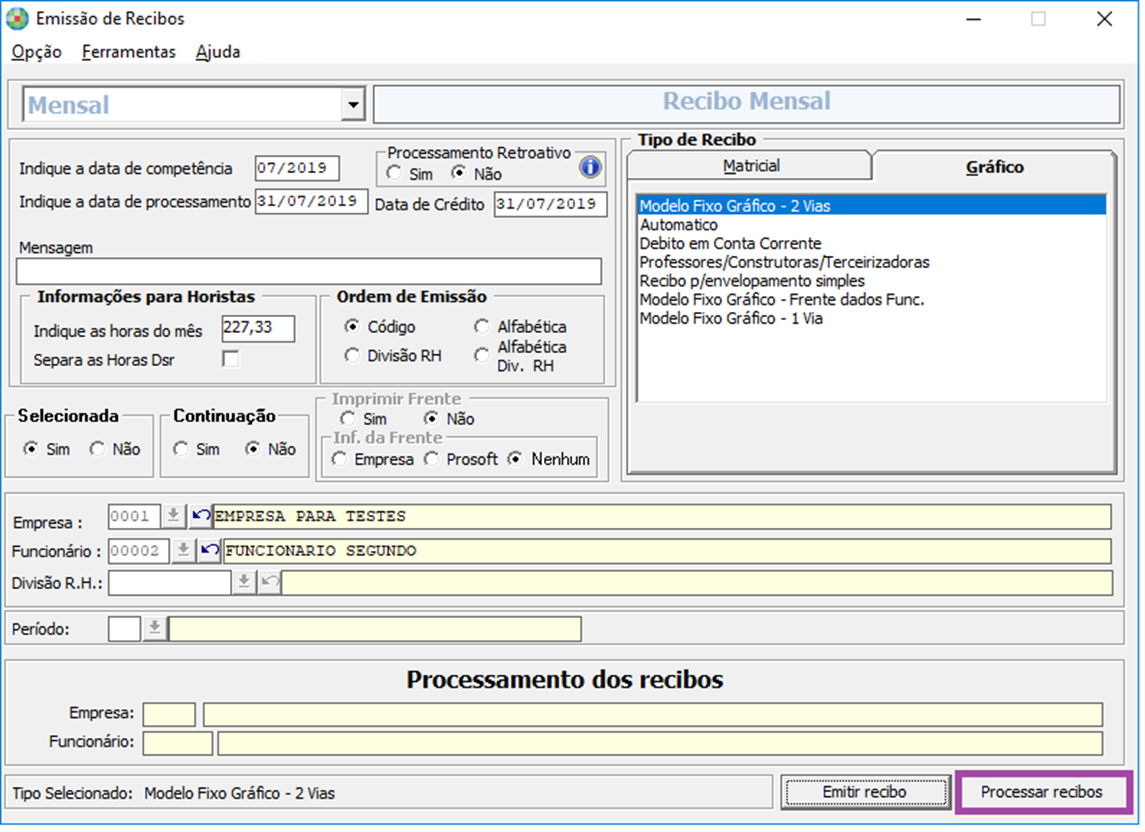Click the Divisão R.H. undo arrow icon
This screenshot has width=1145, height=832.
270,582
